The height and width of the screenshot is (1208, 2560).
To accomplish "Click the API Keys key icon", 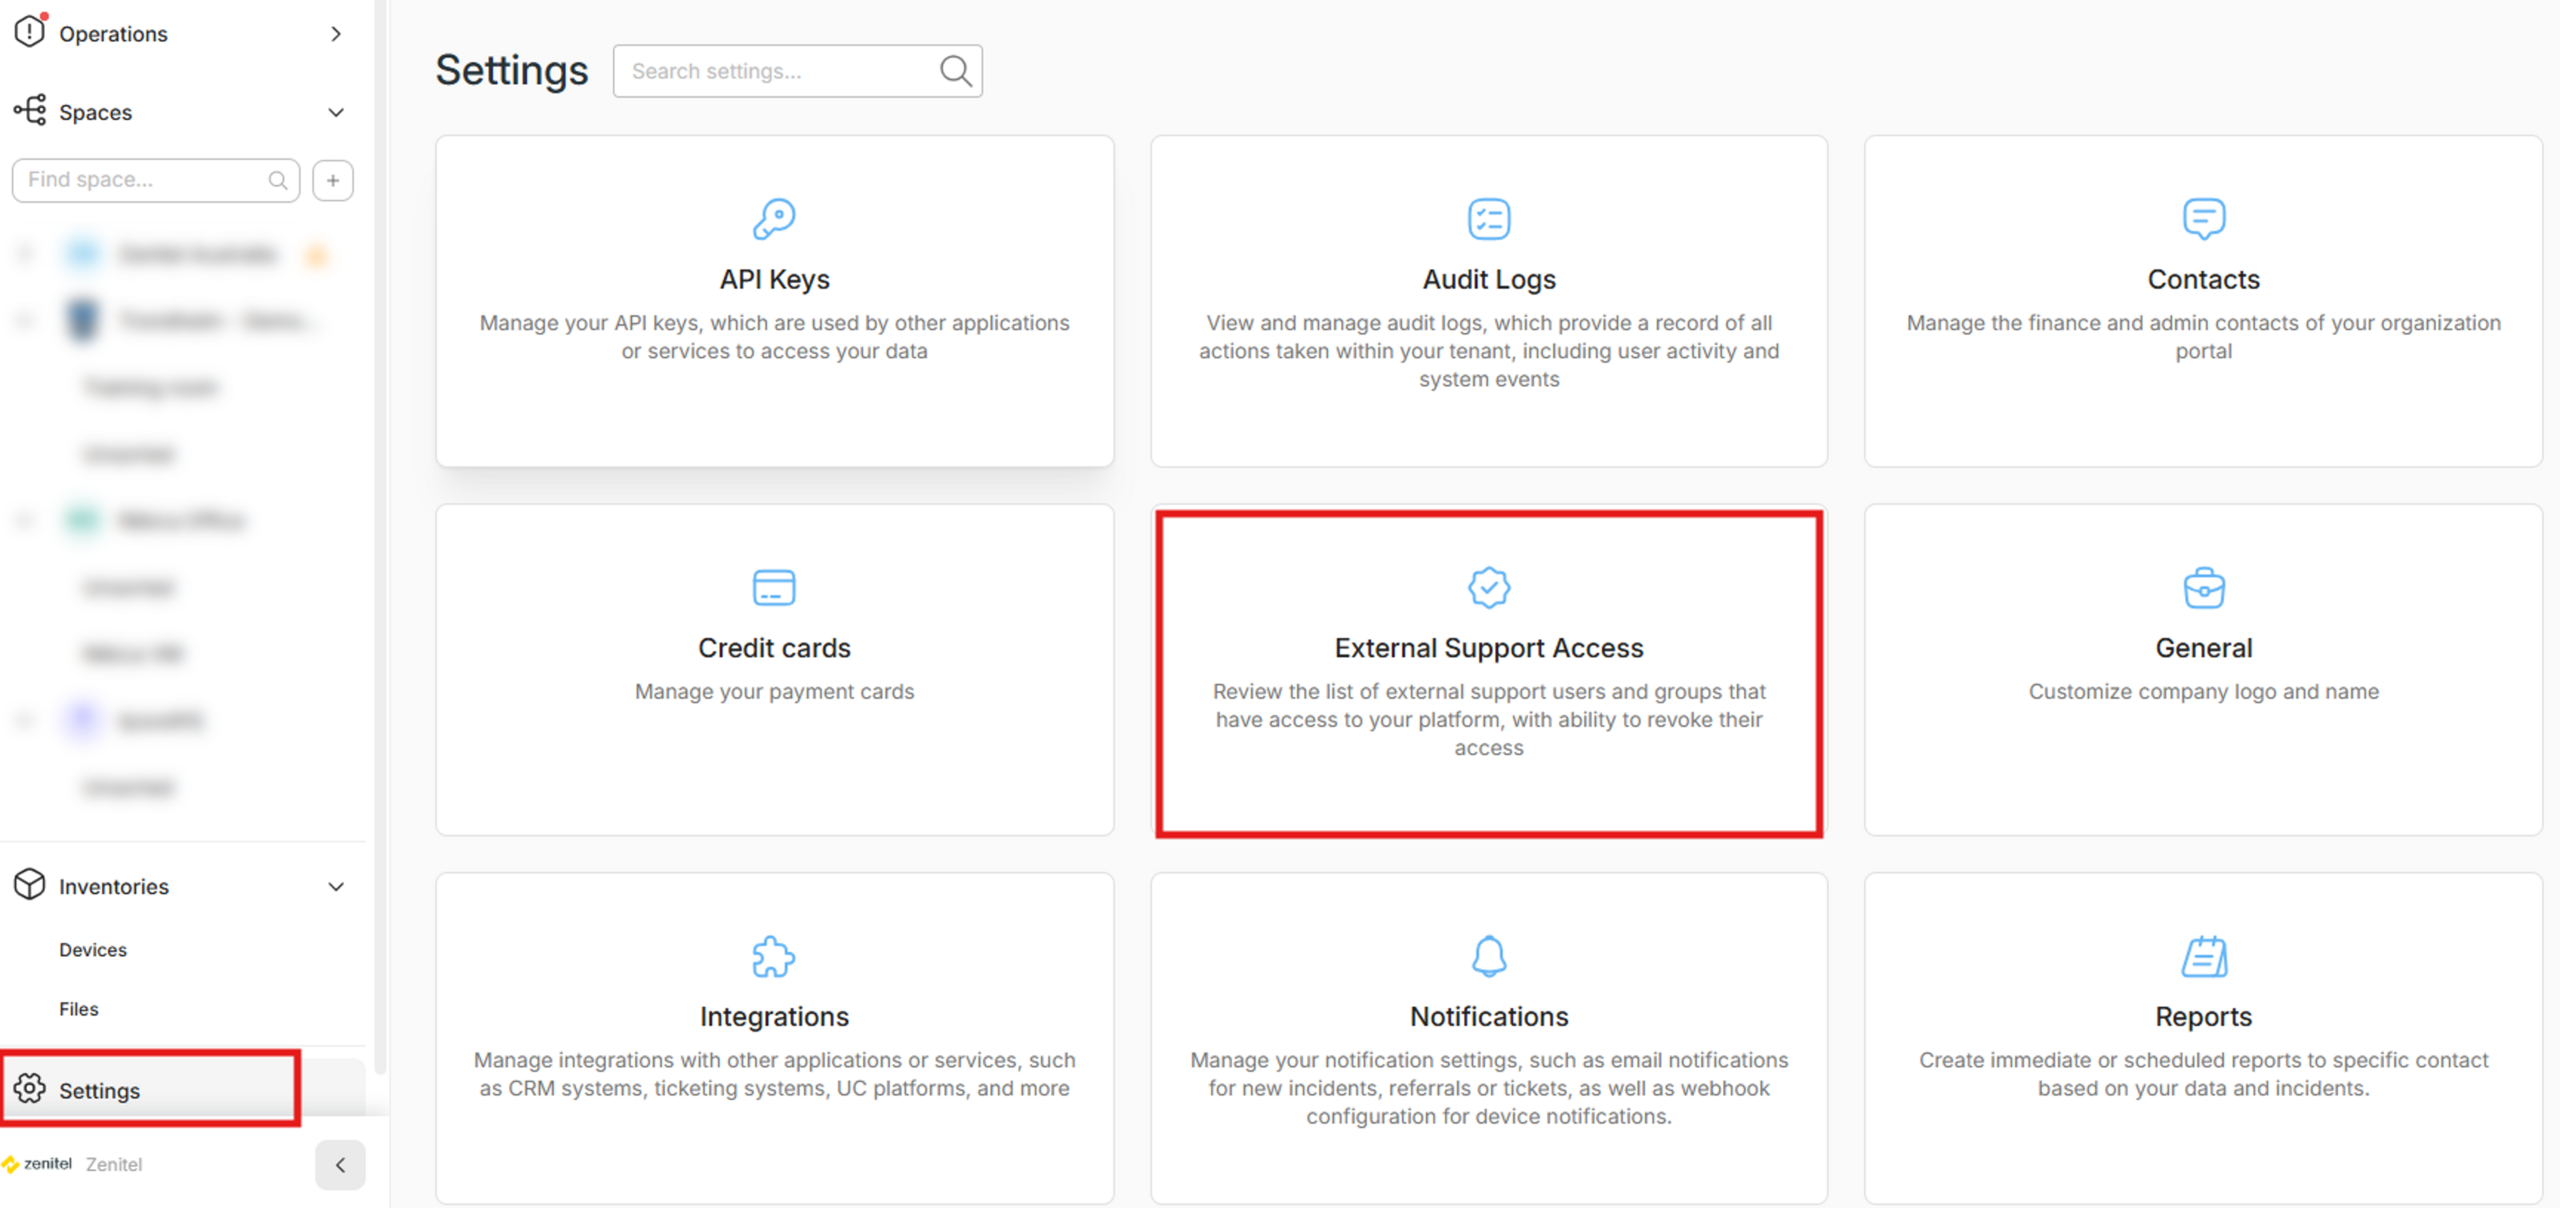I will 774,219.
